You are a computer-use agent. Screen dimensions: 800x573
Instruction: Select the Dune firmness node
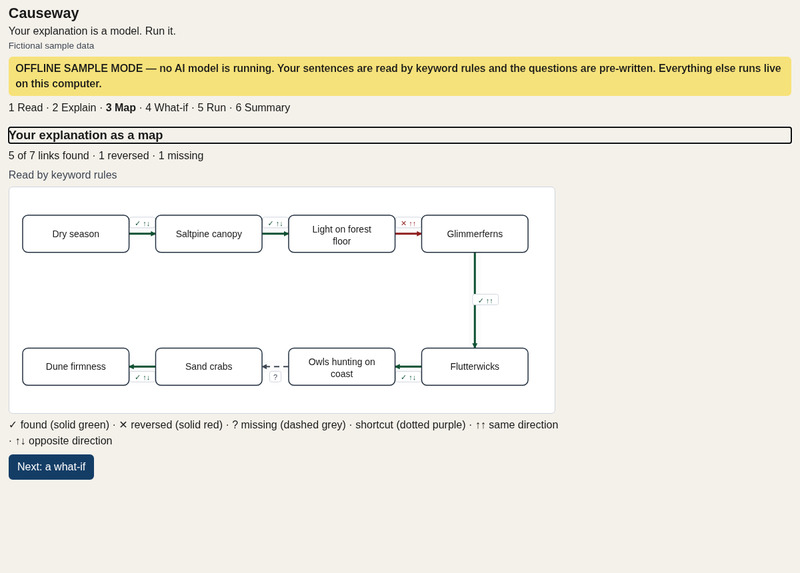pos(76,366)
